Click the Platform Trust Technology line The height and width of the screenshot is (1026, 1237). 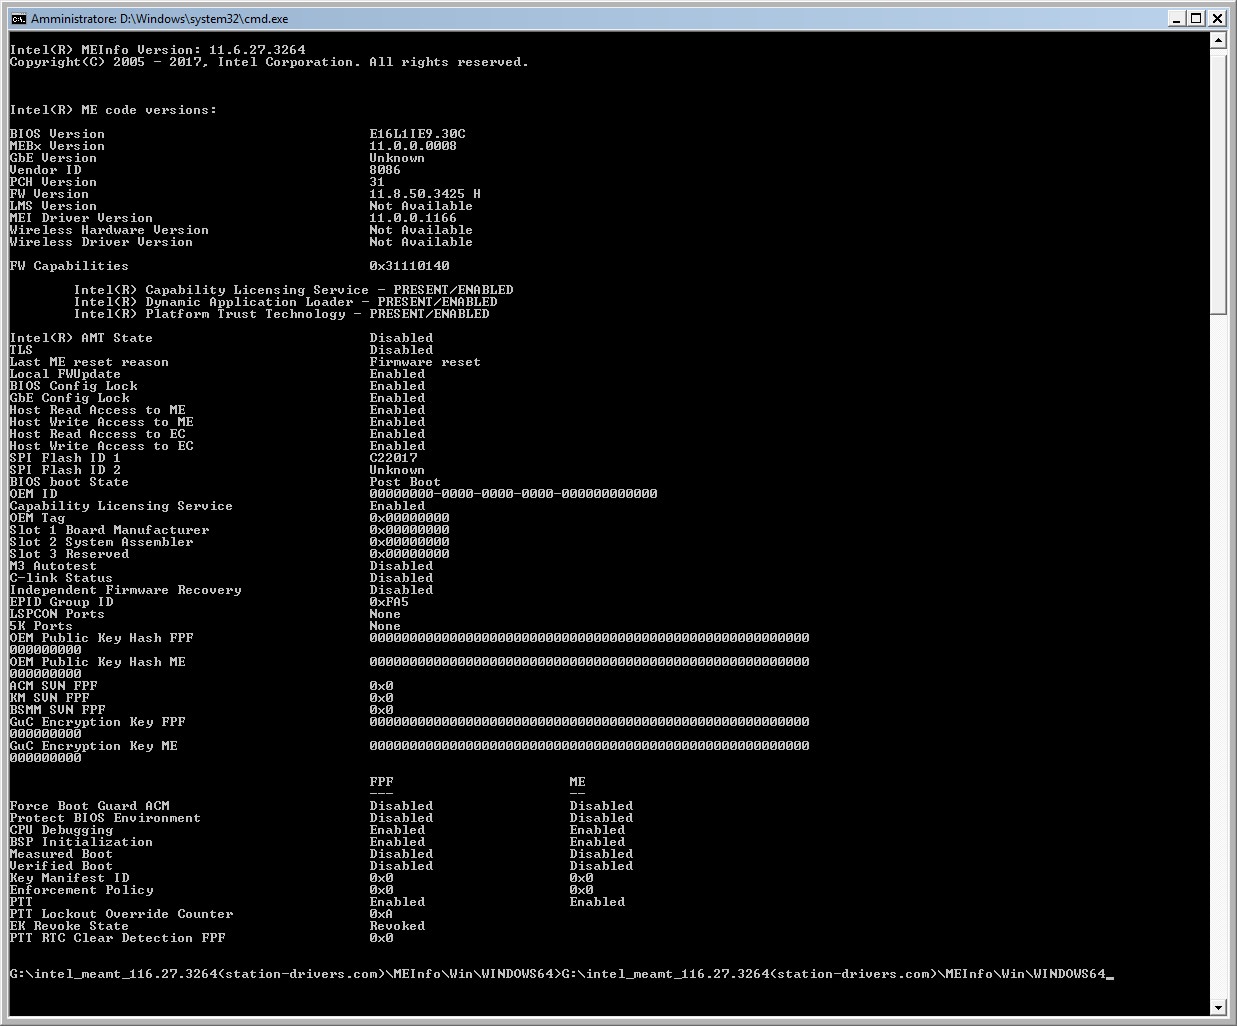click(x=281, y=314)
